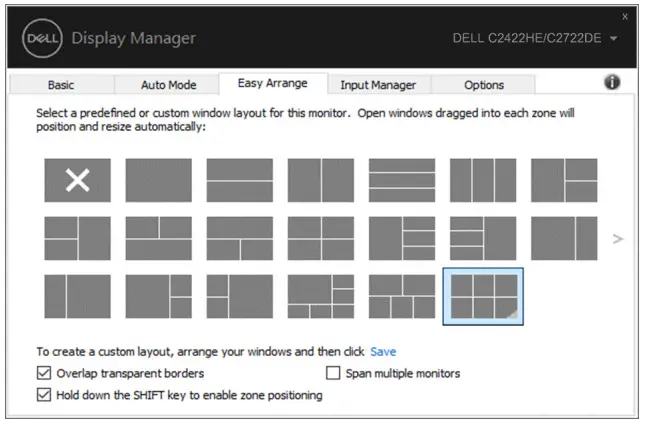This screenshot has width=646, height=424.
Task: Choose the single full-screen zone layout
Action: point(158,180)
